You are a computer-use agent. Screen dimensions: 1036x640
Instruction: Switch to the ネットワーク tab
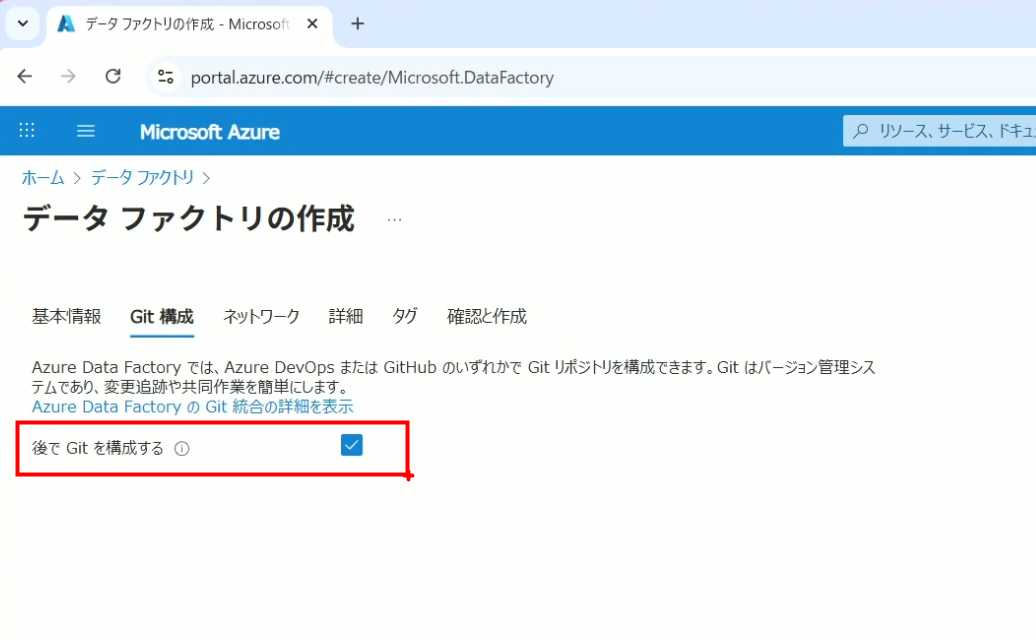[261, 317]
